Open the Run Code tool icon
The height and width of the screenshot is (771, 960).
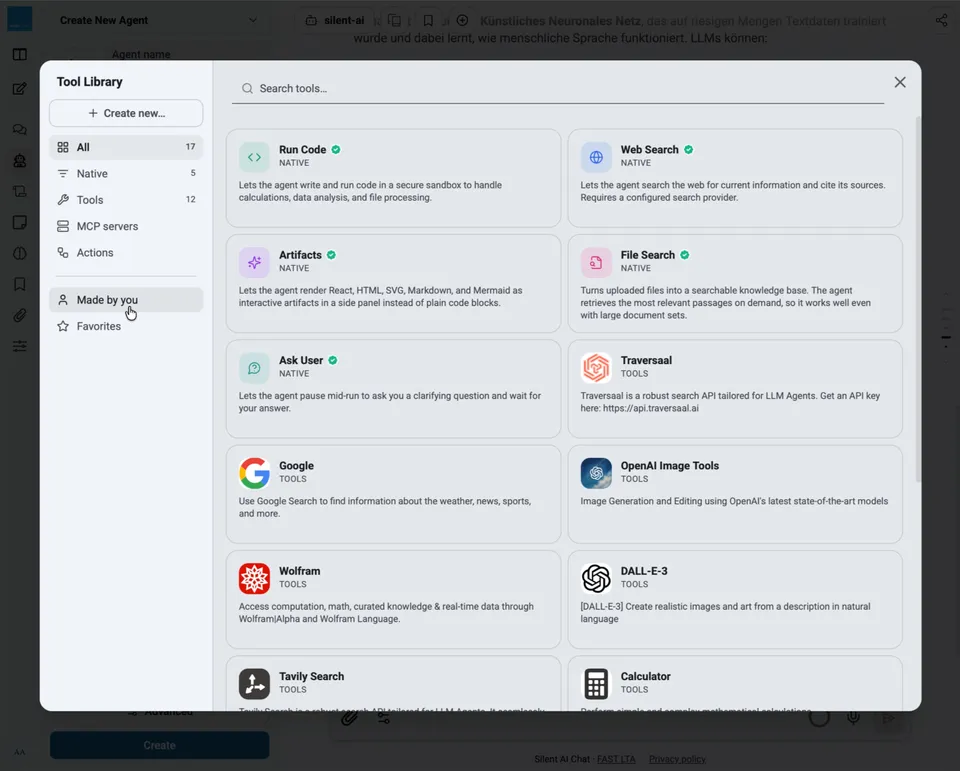point(254,157)
